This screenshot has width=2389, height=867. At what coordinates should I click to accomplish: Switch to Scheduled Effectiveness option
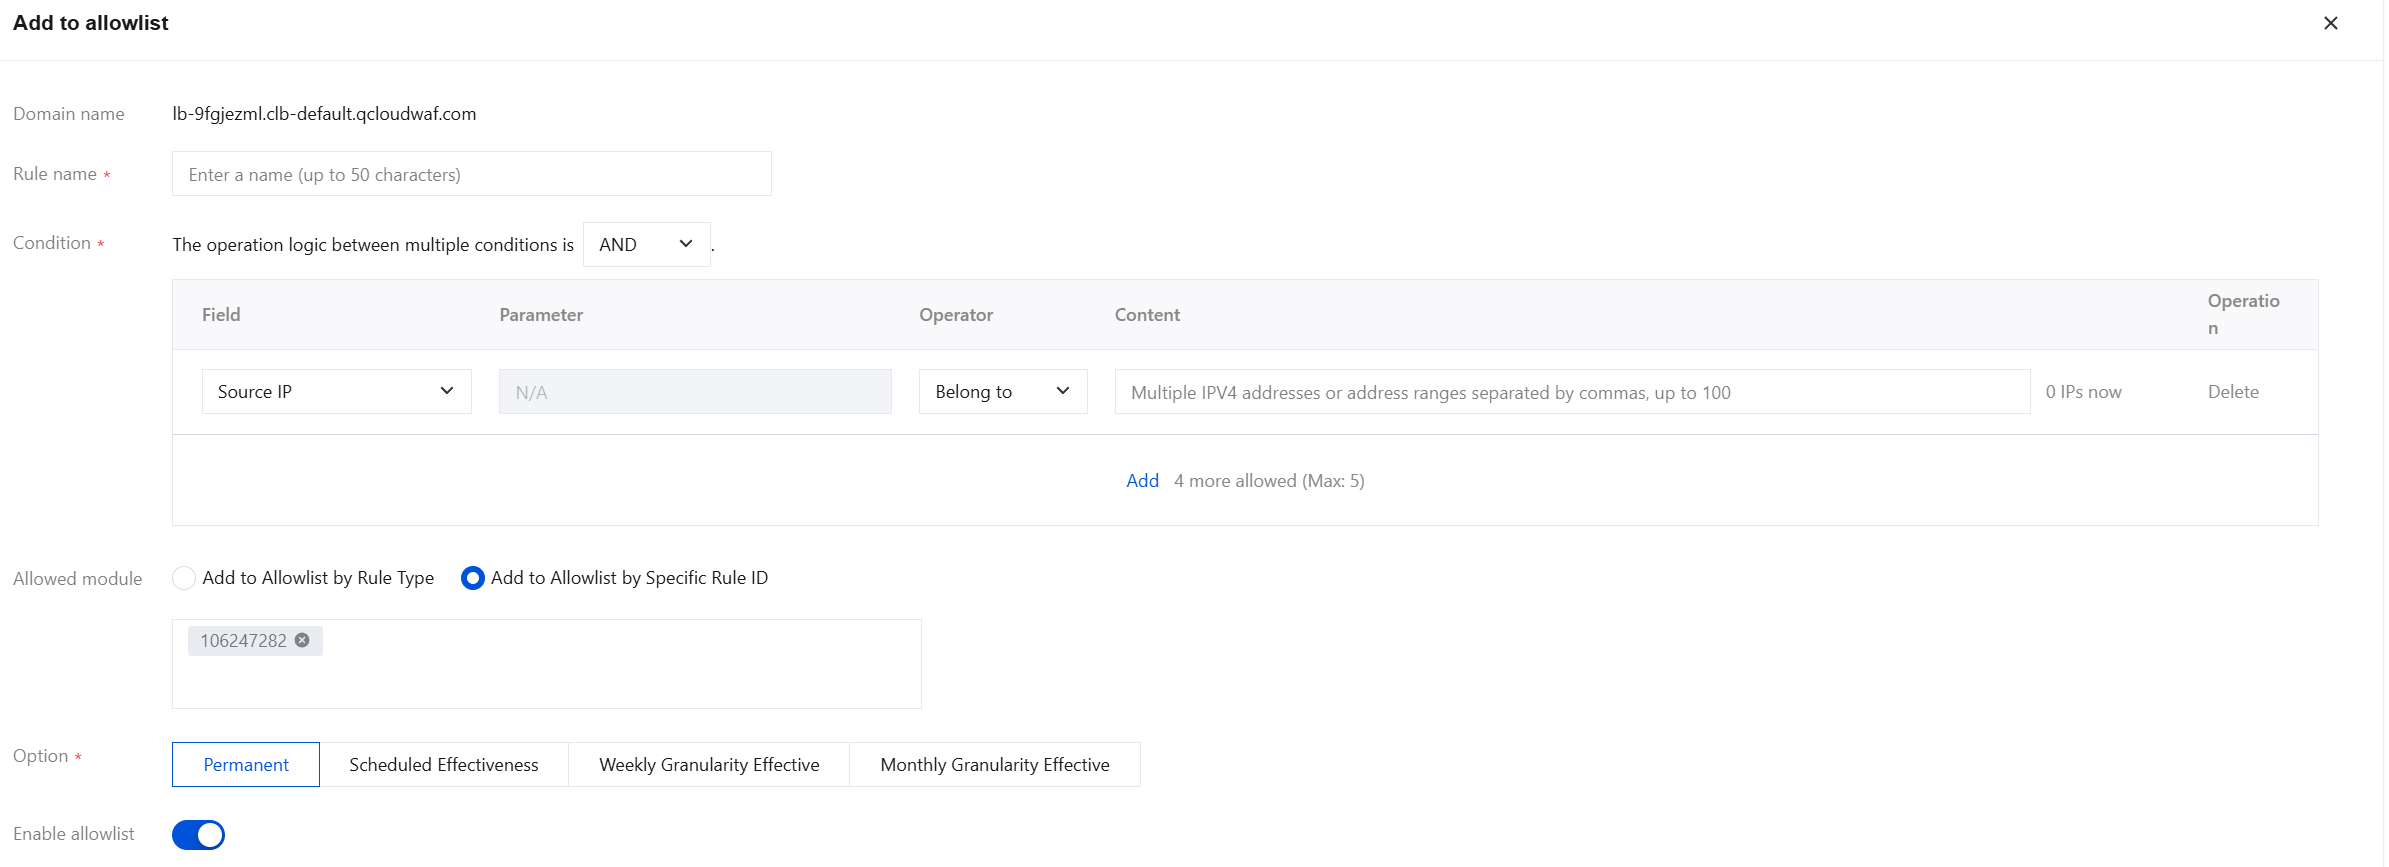(x=444, y=765)
